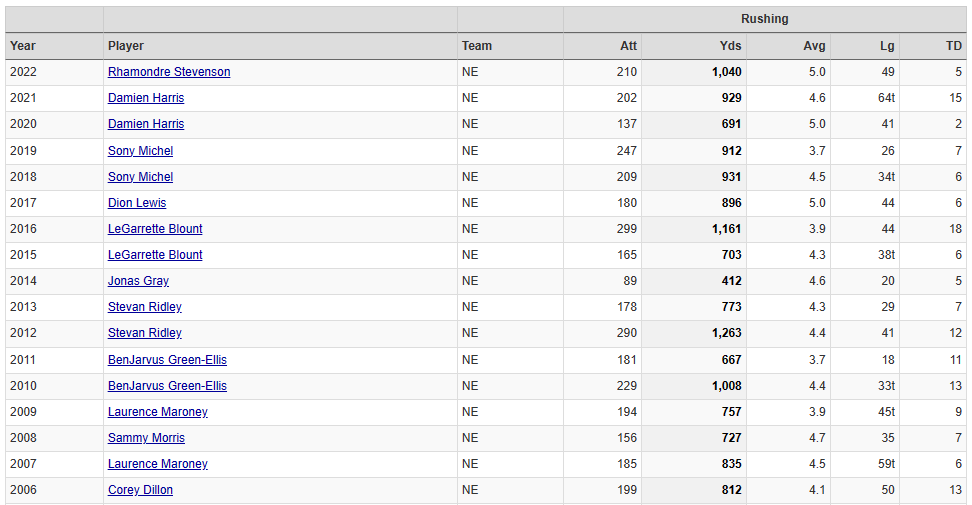Open BenJarvus Green-Ellis link for 2010
This screenshot has width=972, height=505.
167,386
